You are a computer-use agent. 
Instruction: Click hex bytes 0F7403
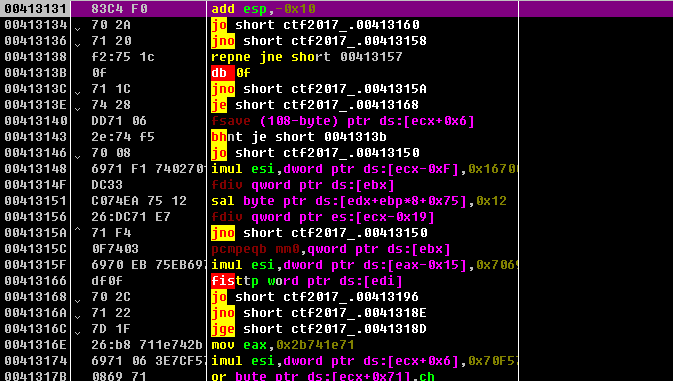(115, 249)
